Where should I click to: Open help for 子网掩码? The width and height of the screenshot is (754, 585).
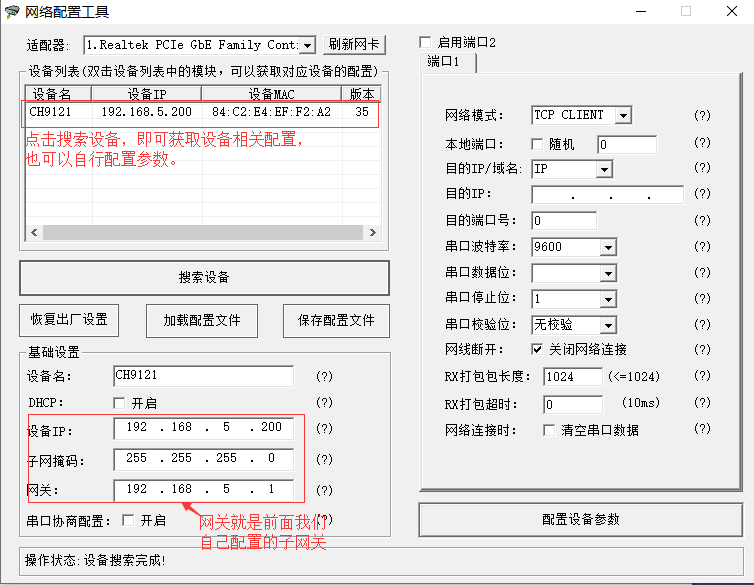pyautogui.click(x=324, y=459)
